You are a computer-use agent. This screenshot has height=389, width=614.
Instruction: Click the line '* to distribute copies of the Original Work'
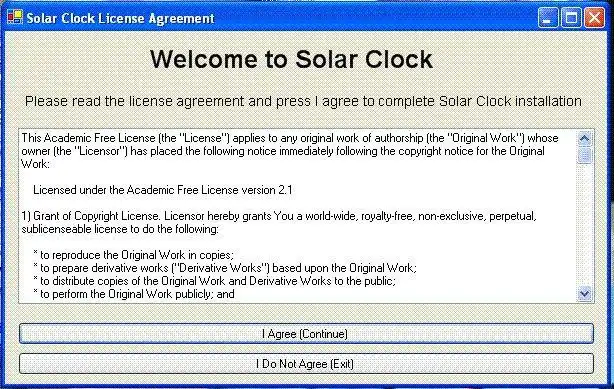[x=214, y=281]
